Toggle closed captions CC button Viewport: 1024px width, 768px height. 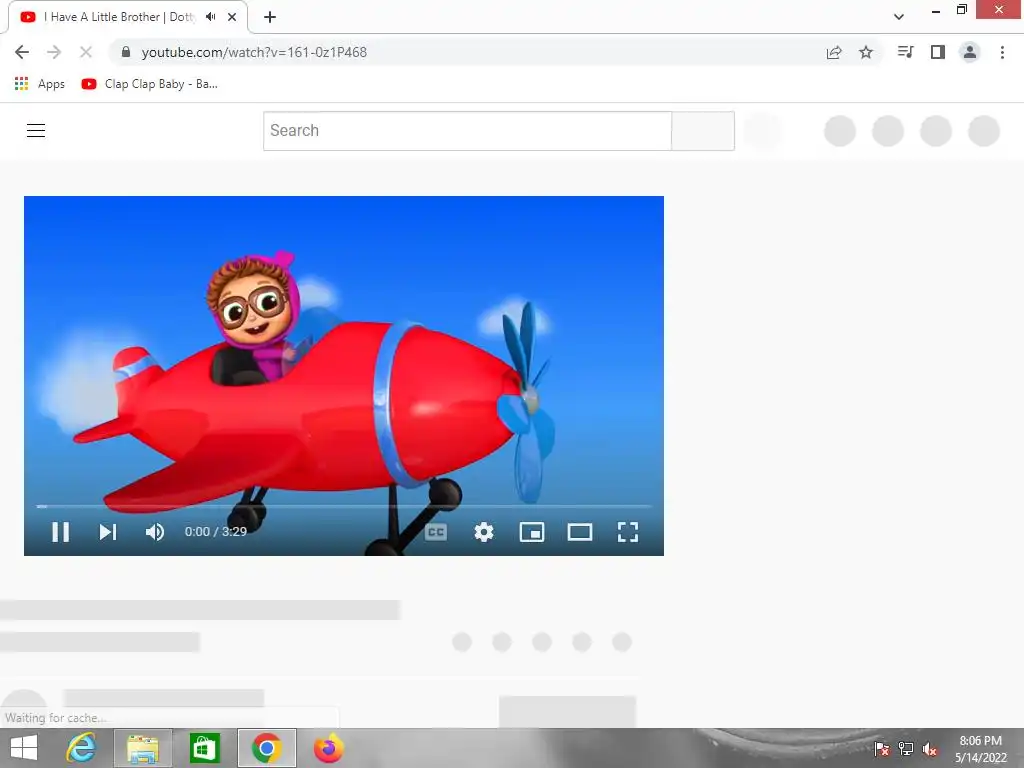point(436,532)
